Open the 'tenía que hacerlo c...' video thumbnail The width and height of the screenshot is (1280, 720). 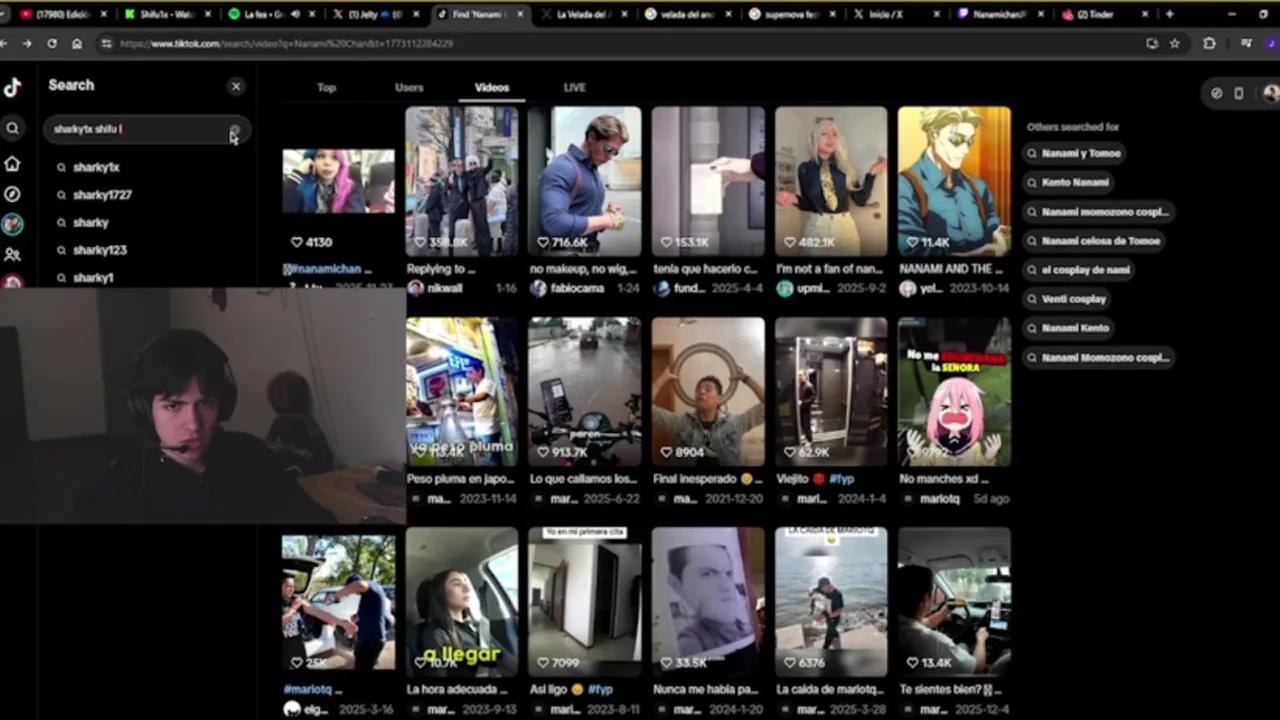pos(708,181)
